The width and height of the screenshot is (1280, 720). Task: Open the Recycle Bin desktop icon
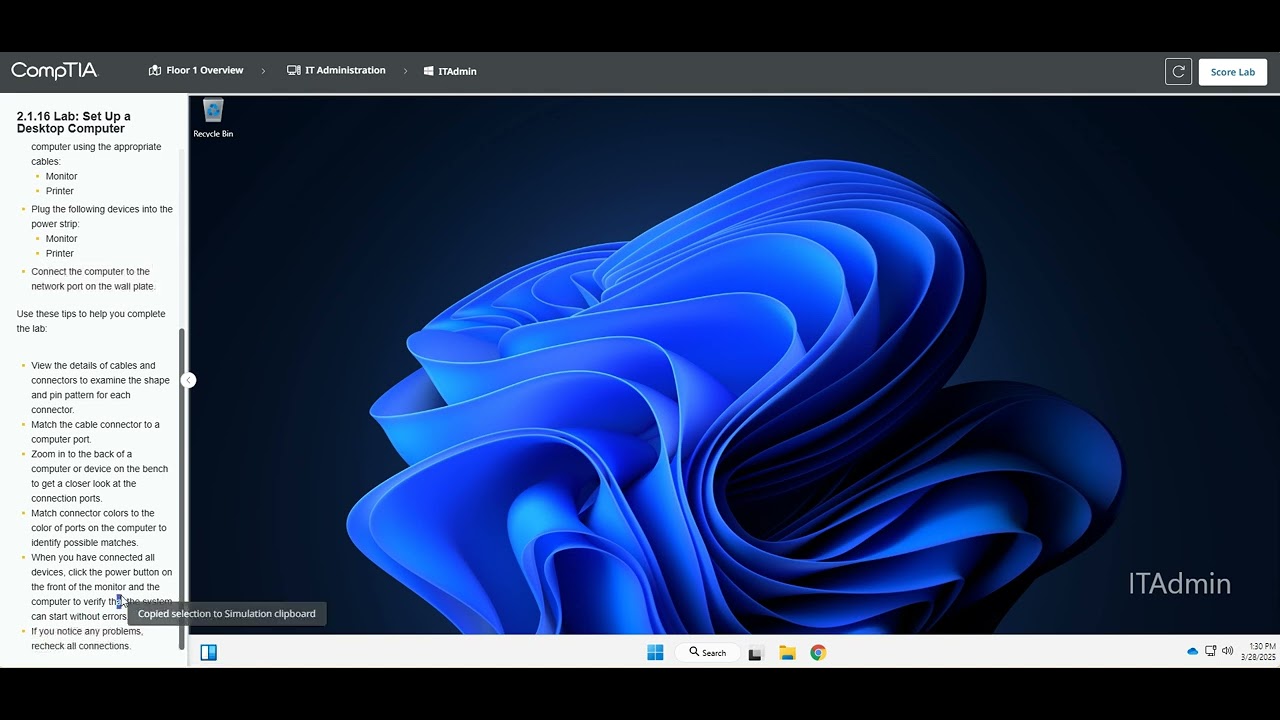[213, 118]
